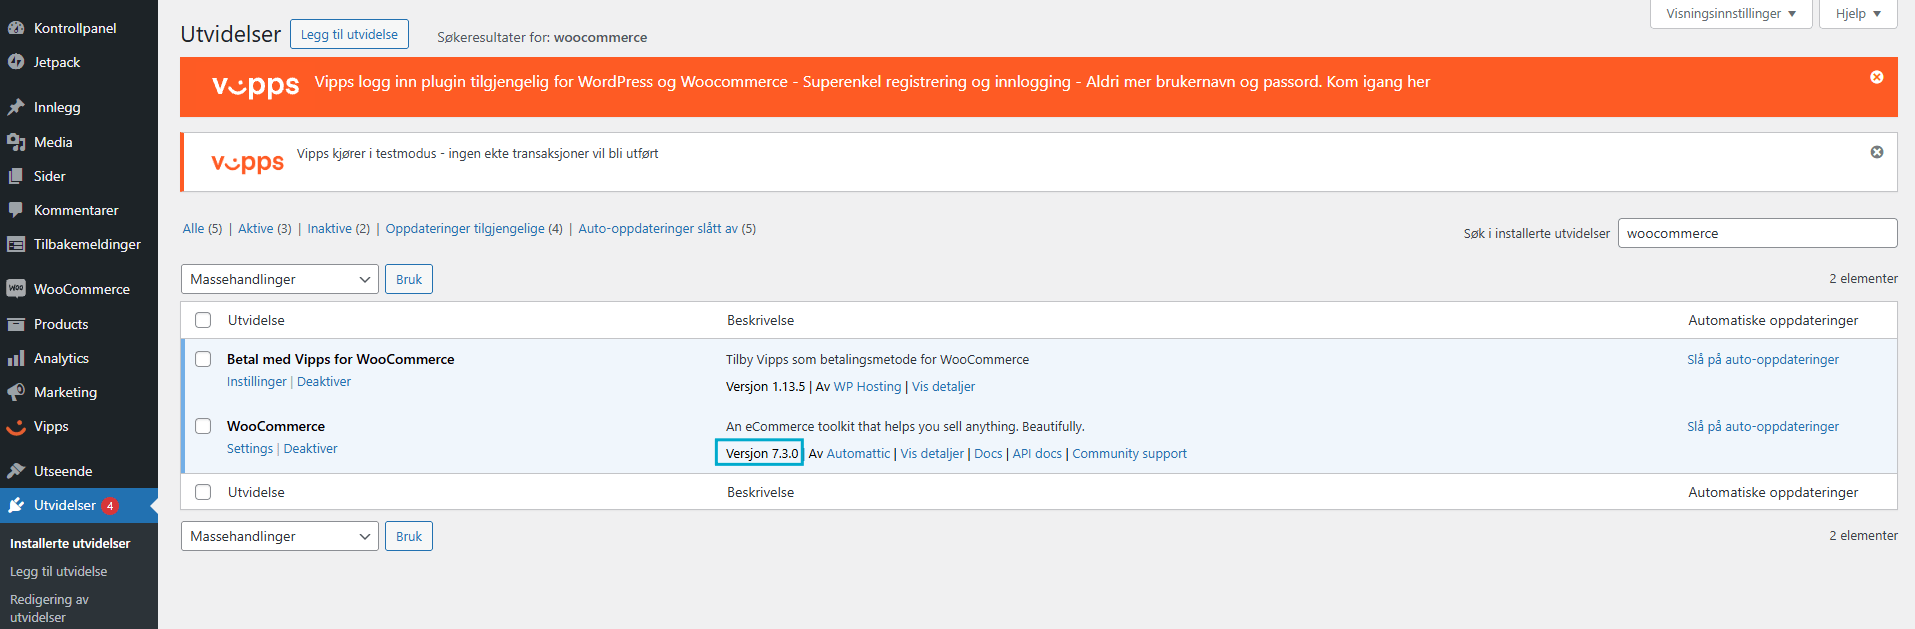
Task: Click the Analytics bar chart icon
Action: point(16,358)
